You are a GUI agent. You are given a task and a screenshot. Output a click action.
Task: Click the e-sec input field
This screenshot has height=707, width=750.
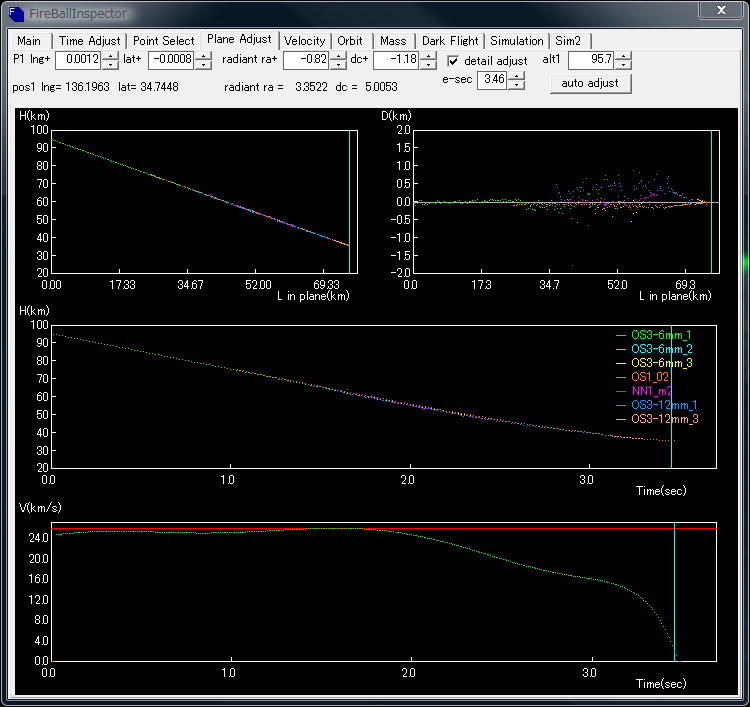[x=492, y=80]
